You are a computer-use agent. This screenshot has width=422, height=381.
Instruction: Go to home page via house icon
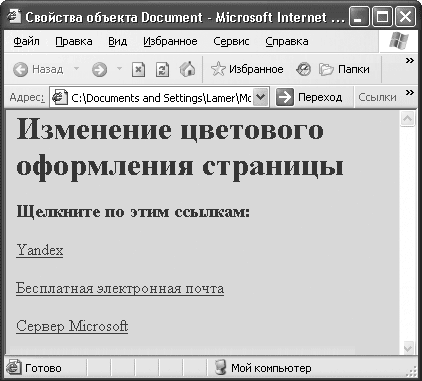click(187, 69)
